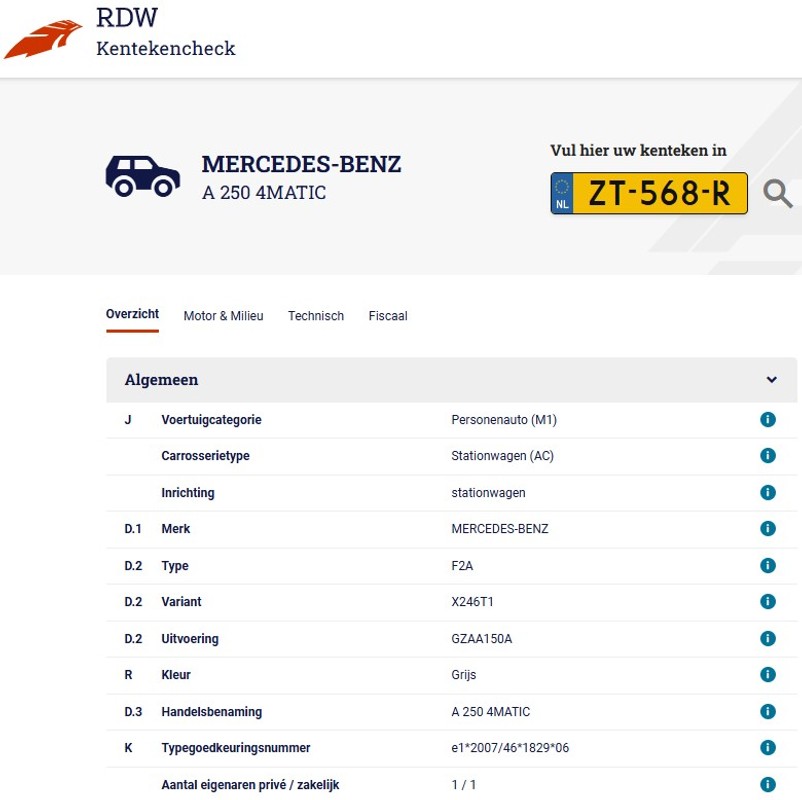Click the license plate input field

click(649, 193)
